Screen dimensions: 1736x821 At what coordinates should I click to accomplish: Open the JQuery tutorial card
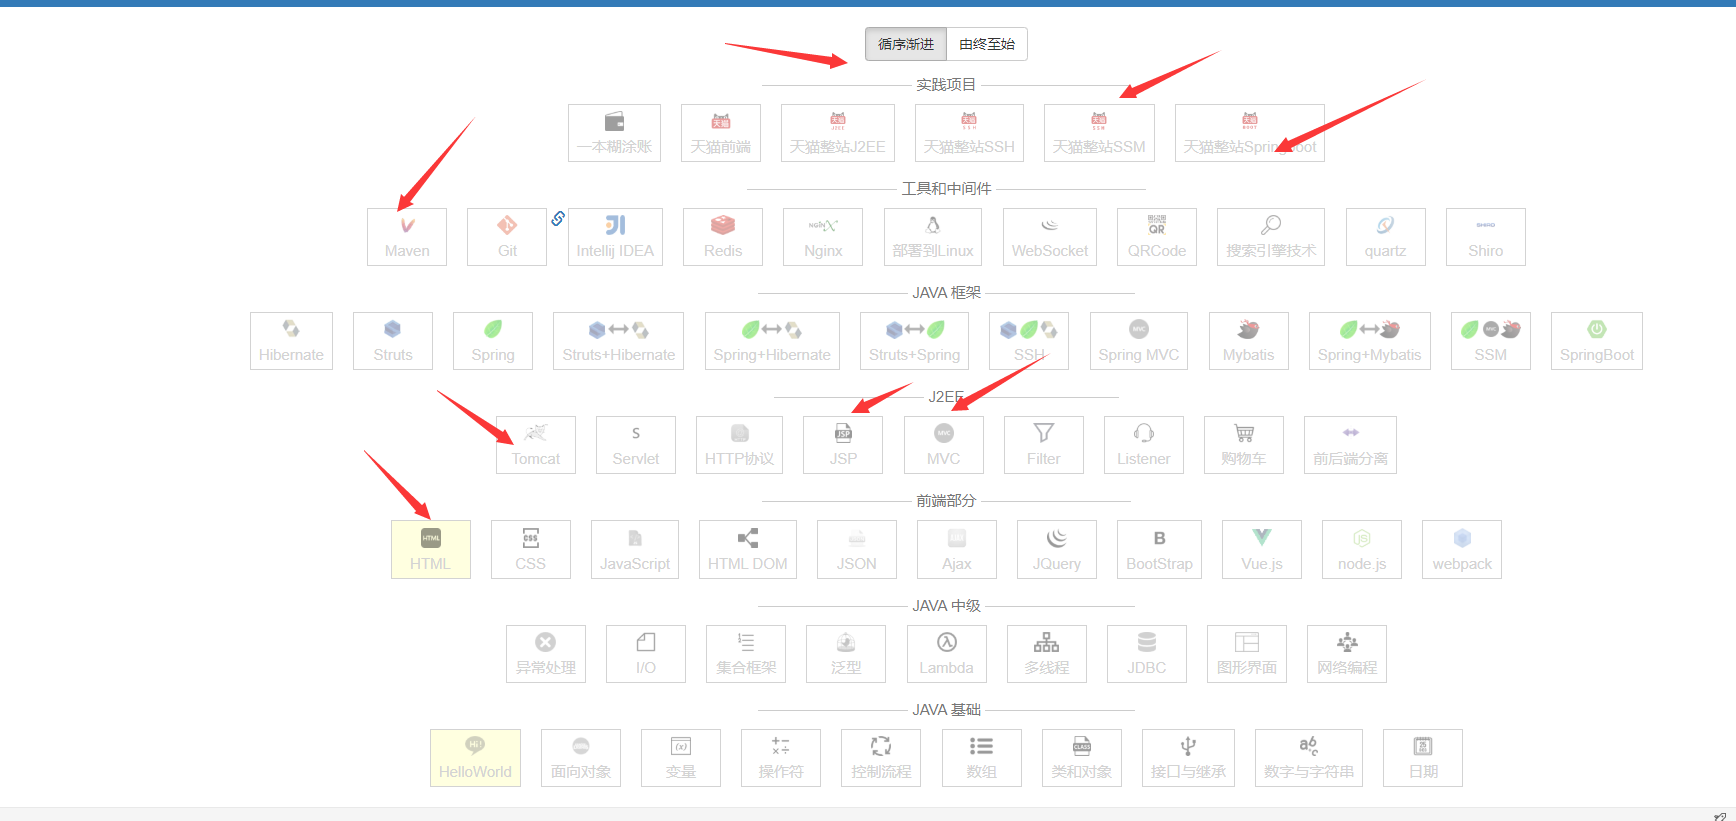pos(1057,549)
